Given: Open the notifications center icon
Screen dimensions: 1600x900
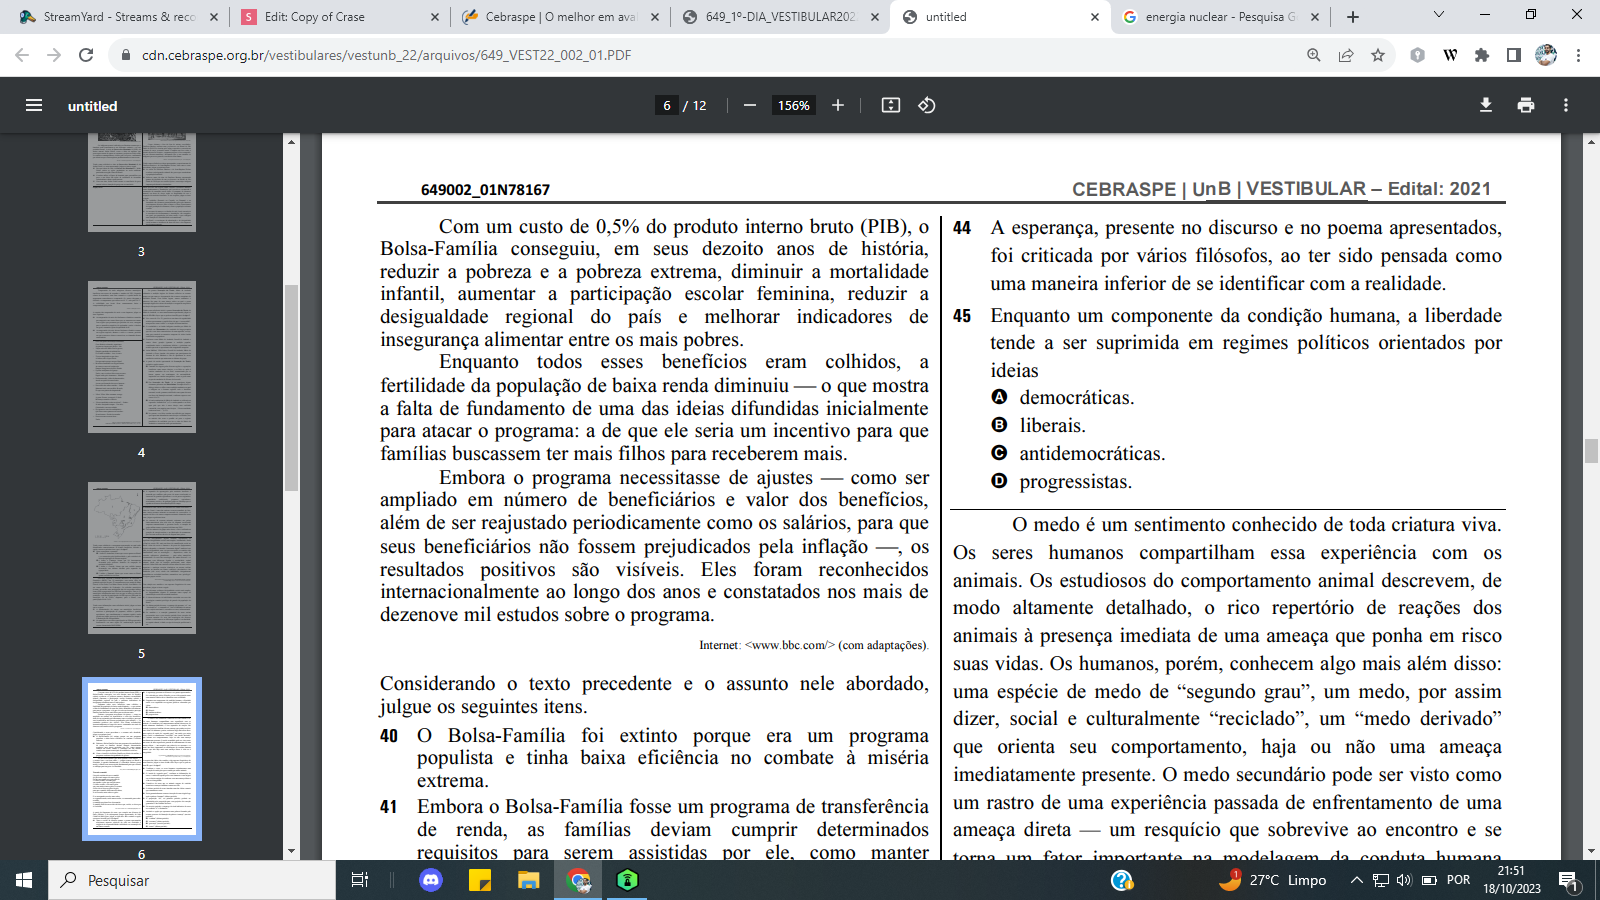Looking at the screenshot, I should (1568, 881).
